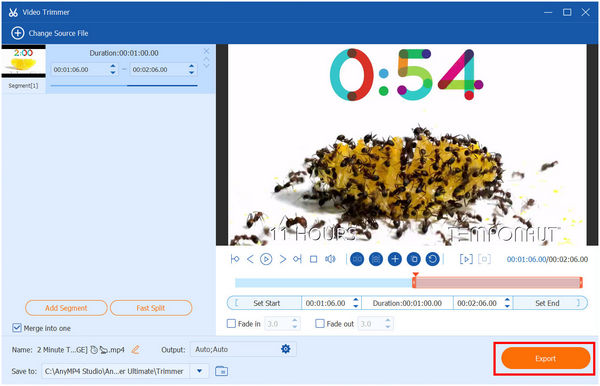Screen dimensions: 600x386
Task: Decrease the Set End time stepper
Action: (507, 306)
